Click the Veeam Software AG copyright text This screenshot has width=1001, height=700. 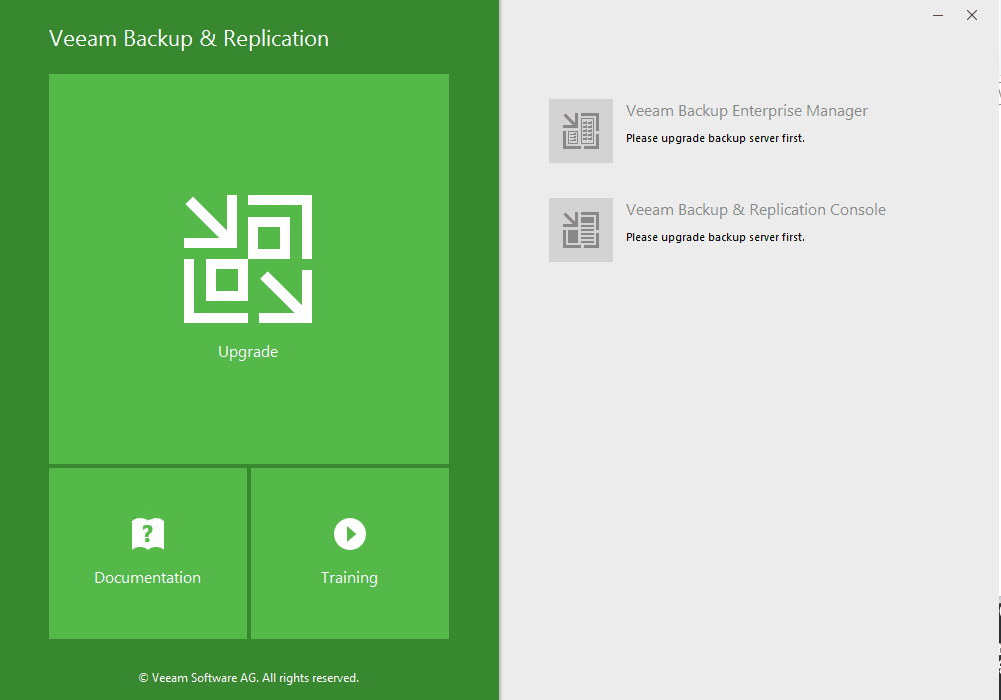[x=249, y=678]
